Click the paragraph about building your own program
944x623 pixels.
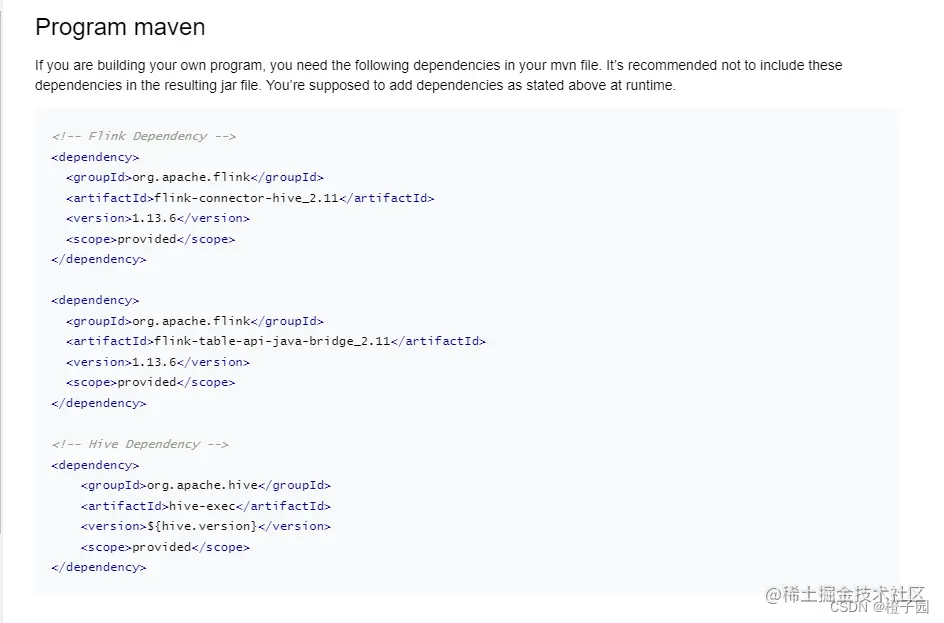(x=438, y=75)
